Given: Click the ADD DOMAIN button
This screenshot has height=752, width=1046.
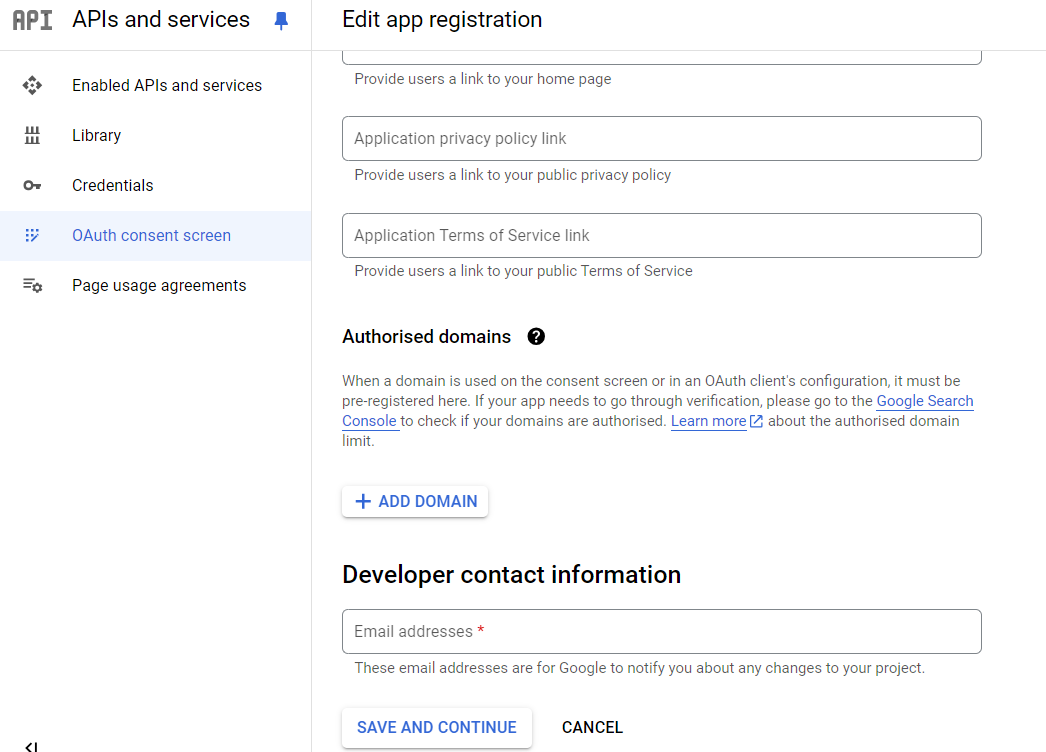Looking at the screenshot, I should point(415,501).
